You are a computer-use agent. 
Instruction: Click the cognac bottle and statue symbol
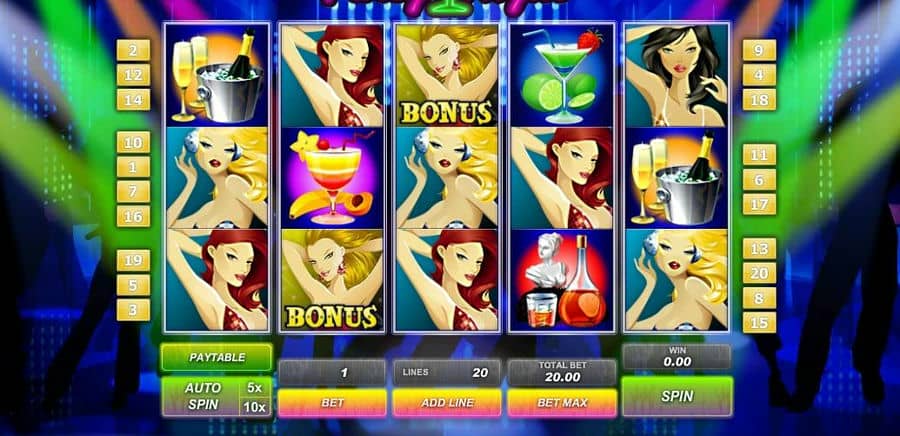562,280
